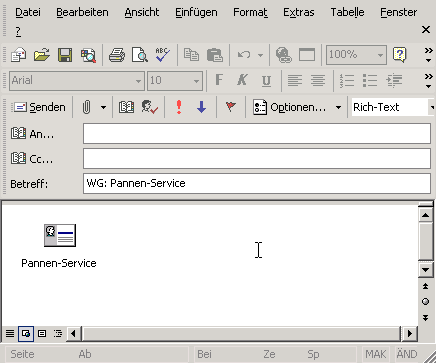Screen dimensions: 436x363
Task: Open the Einfügen menu
Action: [x=196, y=12]
